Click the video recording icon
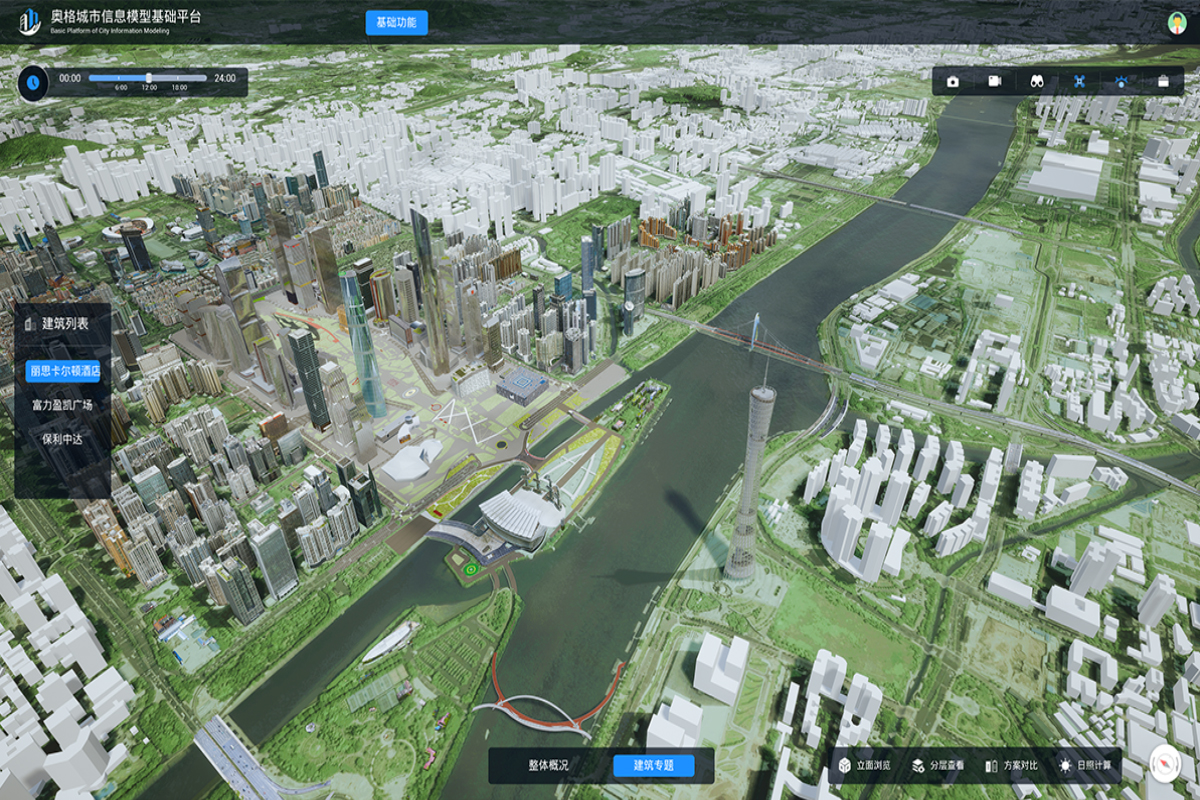1200x800 pixels. [x=995, y=81]
